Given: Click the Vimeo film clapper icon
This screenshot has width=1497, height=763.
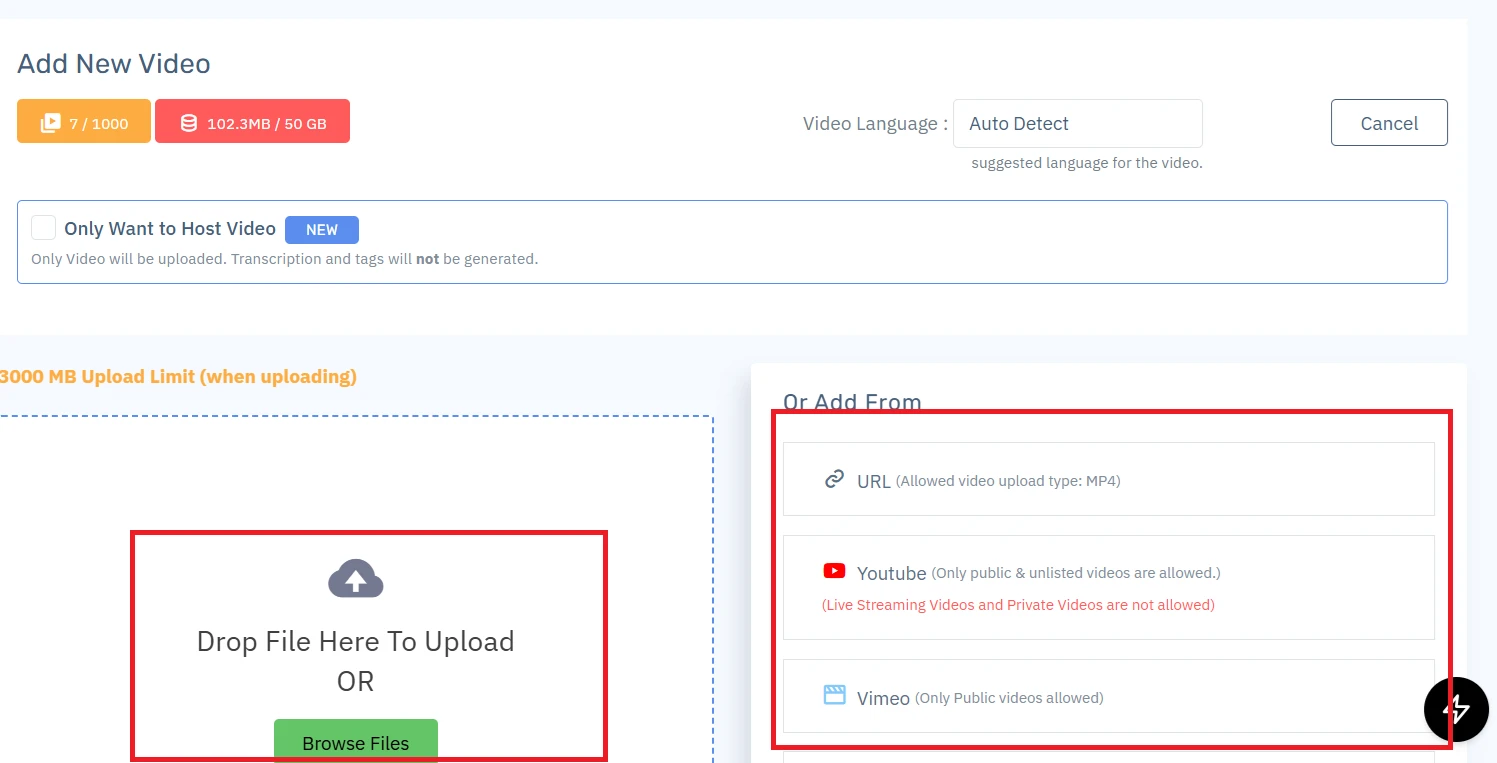Looking at the screenshot, I should [x=834, y=695].
